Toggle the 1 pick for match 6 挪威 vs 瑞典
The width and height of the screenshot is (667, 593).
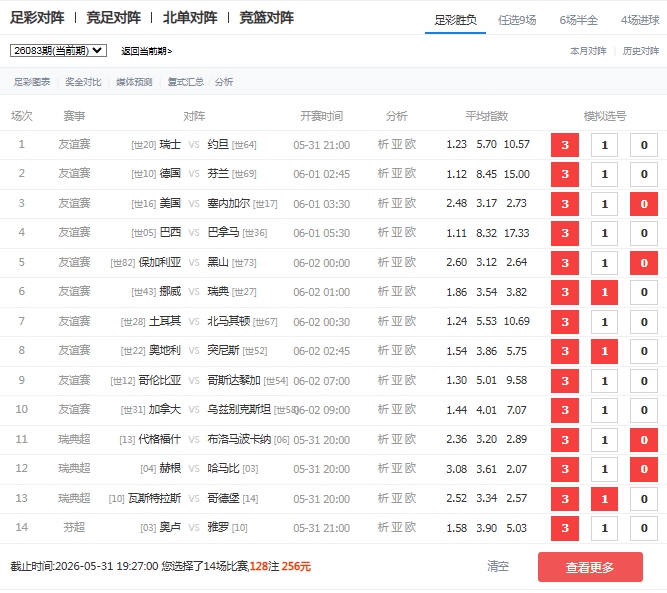[604, 292]
